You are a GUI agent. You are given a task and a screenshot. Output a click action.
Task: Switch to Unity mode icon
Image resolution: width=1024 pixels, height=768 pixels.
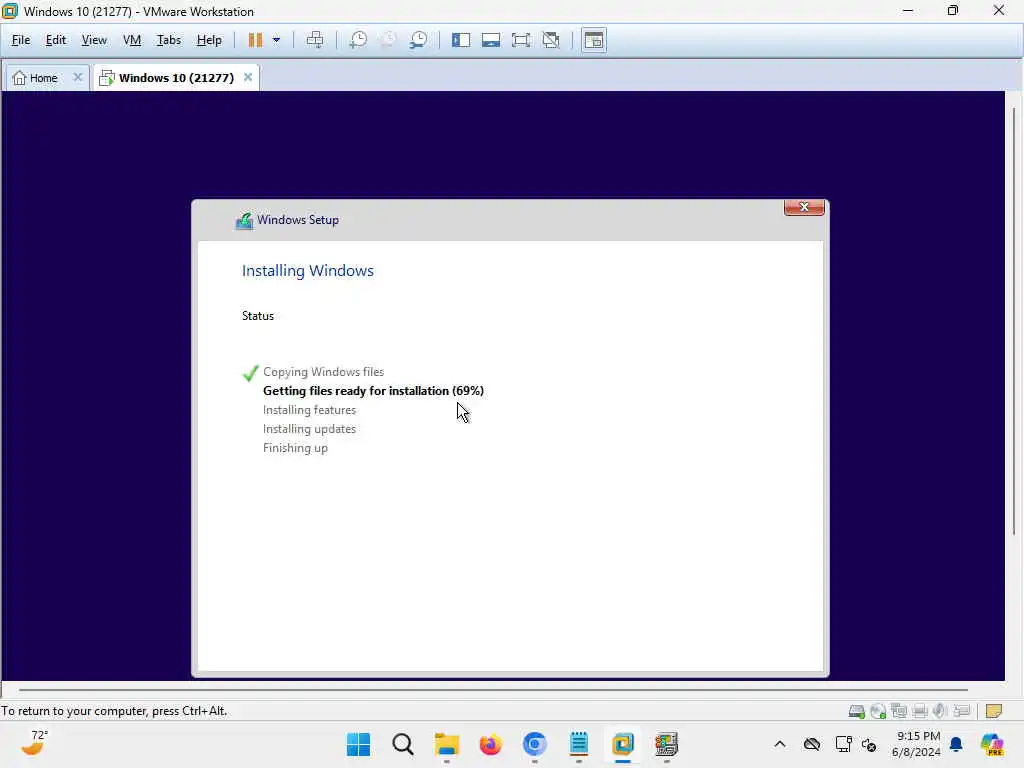click(551, 40)
